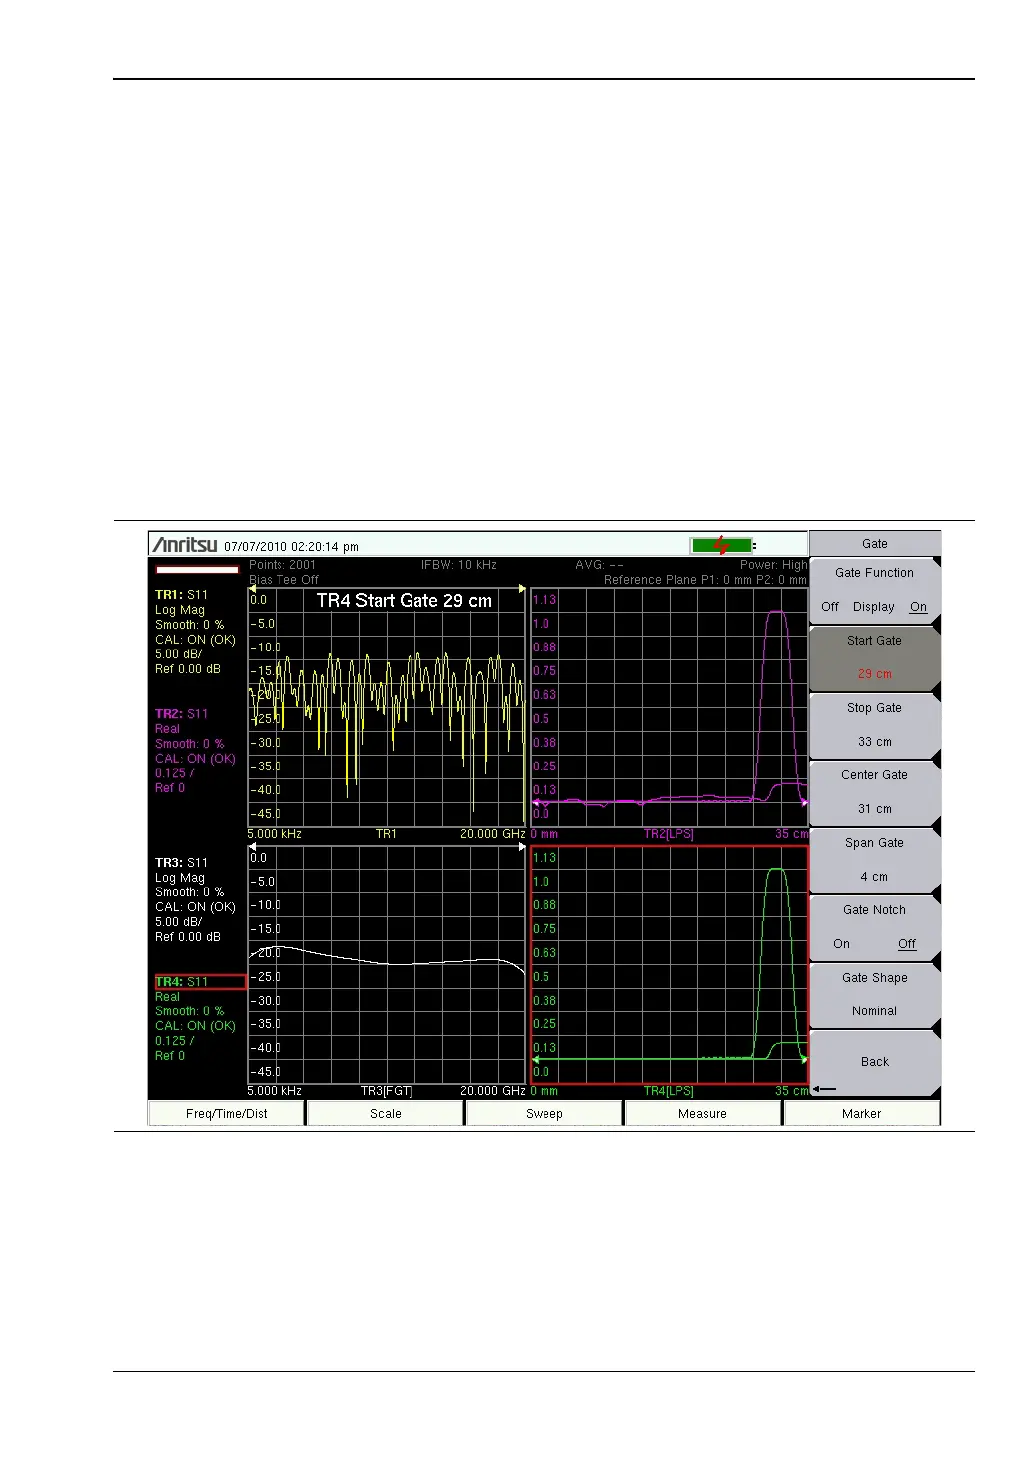Click the yellow reference marker on TR1 plot

coord(252,589)
